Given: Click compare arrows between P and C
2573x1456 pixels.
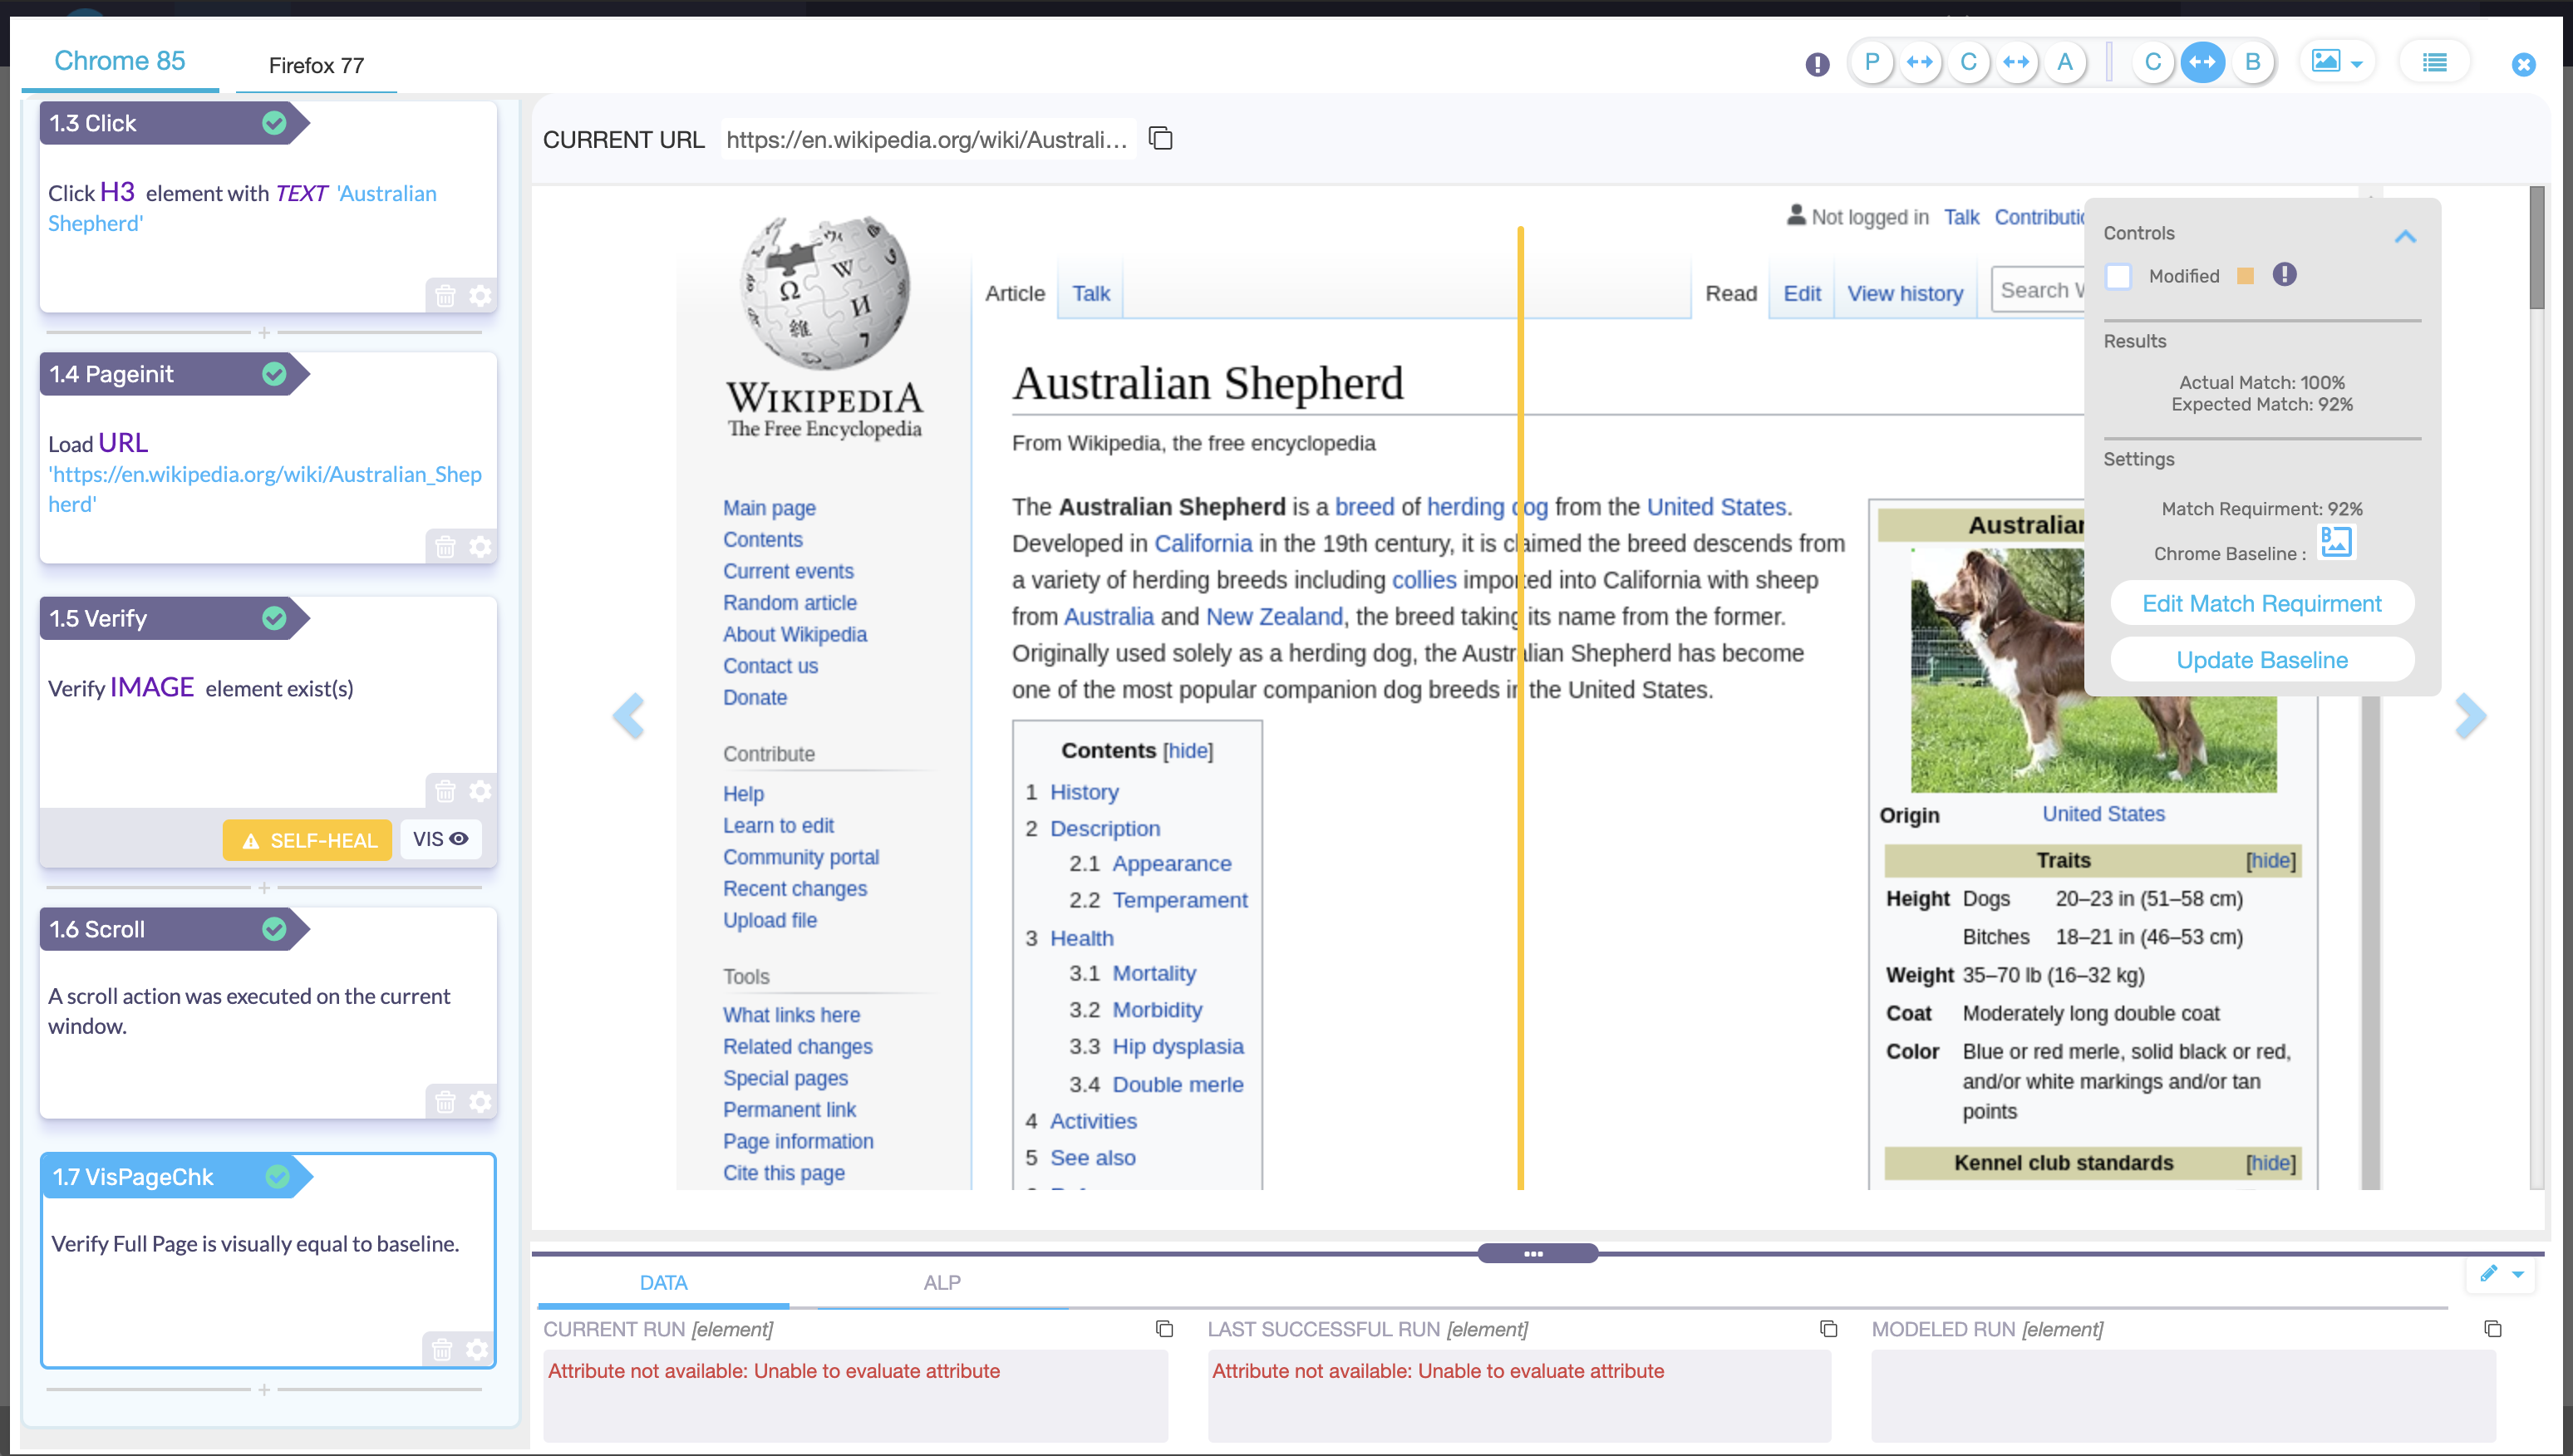Looking at the screenshot, I should tap(1919, 63).
